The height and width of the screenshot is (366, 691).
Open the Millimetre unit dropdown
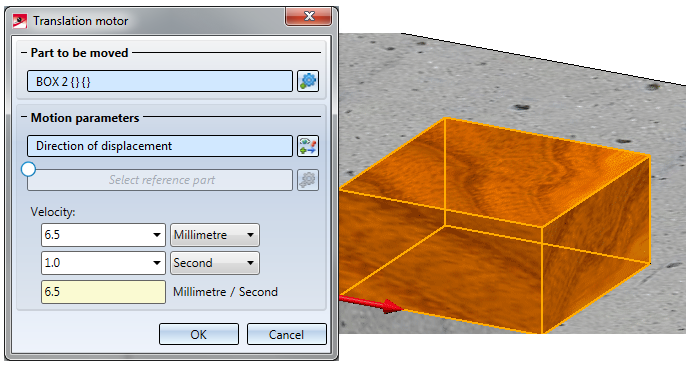click(215, 235)
